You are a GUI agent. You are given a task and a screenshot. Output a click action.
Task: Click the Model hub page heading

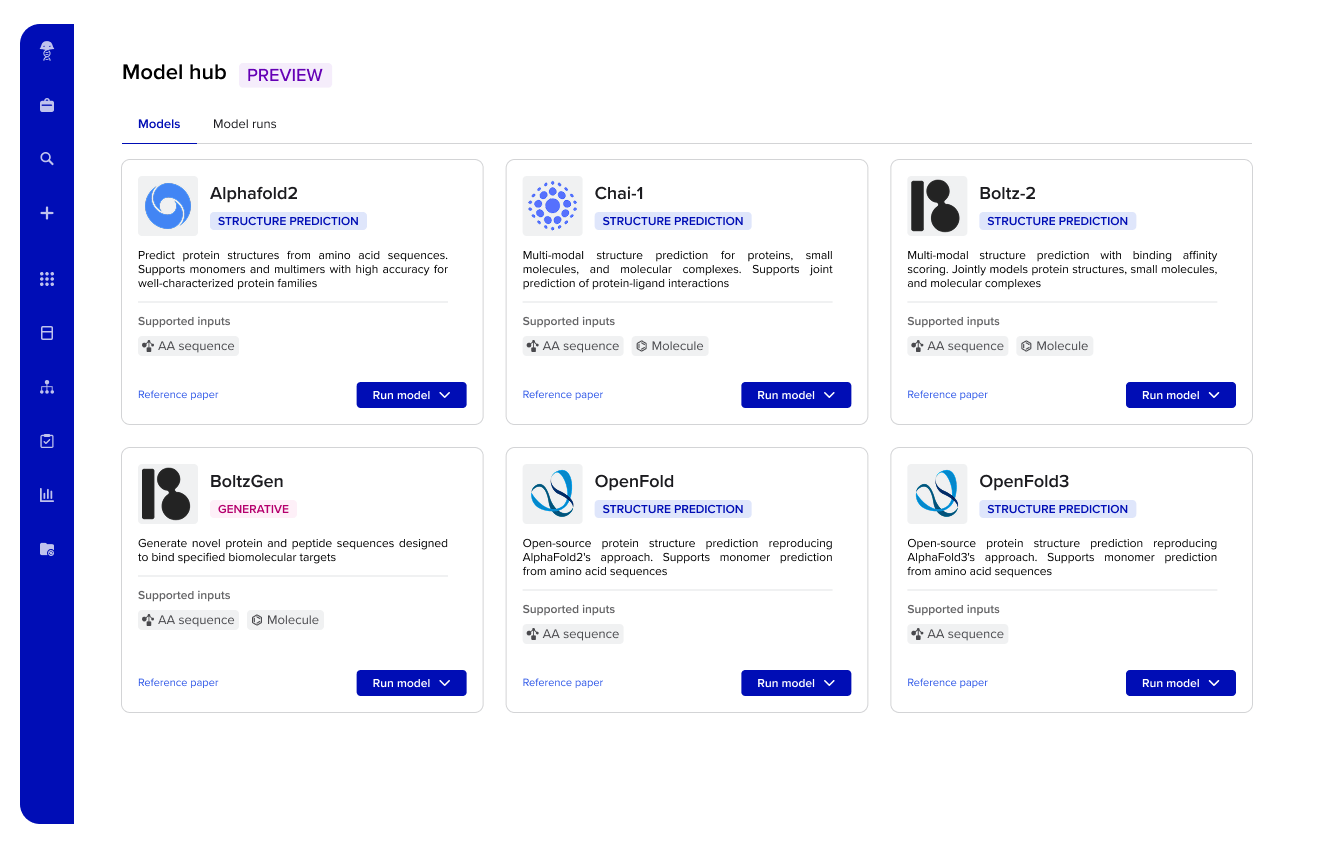(x=174, y=73)
